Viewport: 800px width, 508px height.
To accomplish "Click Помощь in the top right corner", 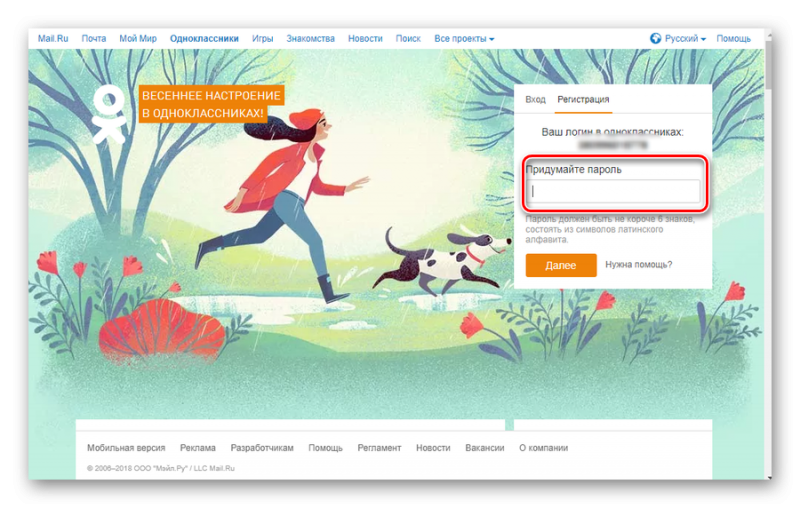I will tap(733, 38).
